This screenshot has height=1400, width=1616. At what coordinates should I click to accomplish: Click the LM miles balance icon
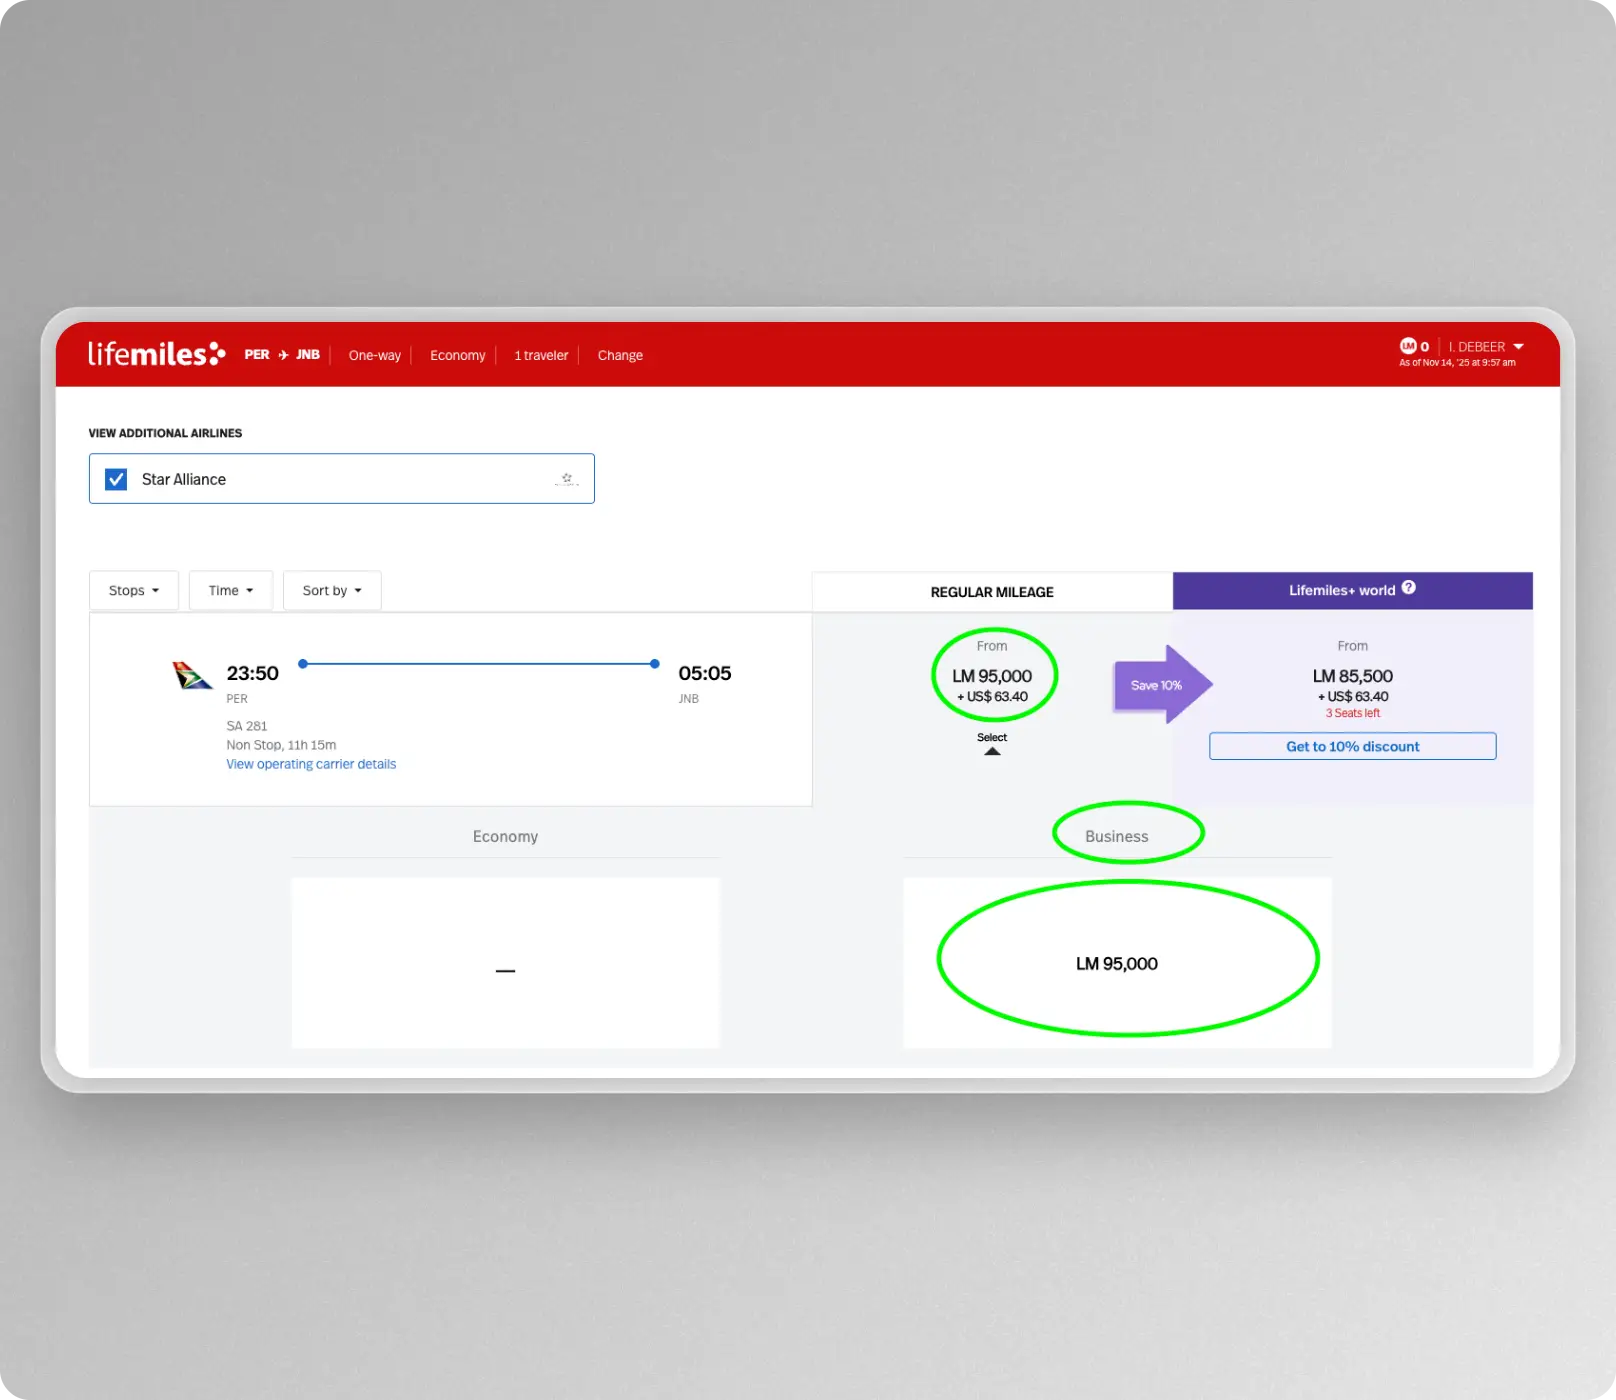pos(1408,346)
